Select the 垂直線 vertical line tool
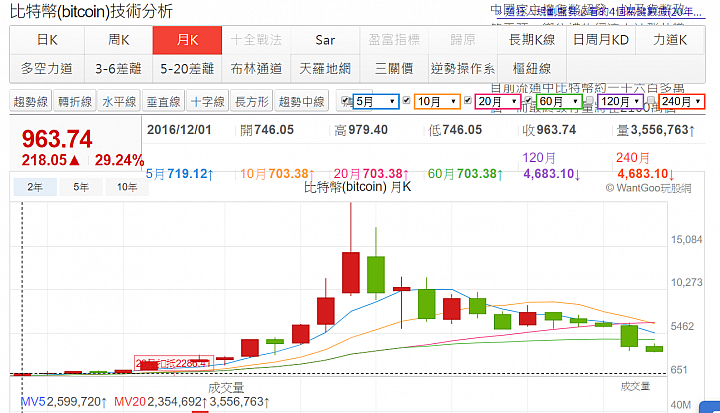The height and width of the screenshot is (413, 720). [x=164, y=102]
